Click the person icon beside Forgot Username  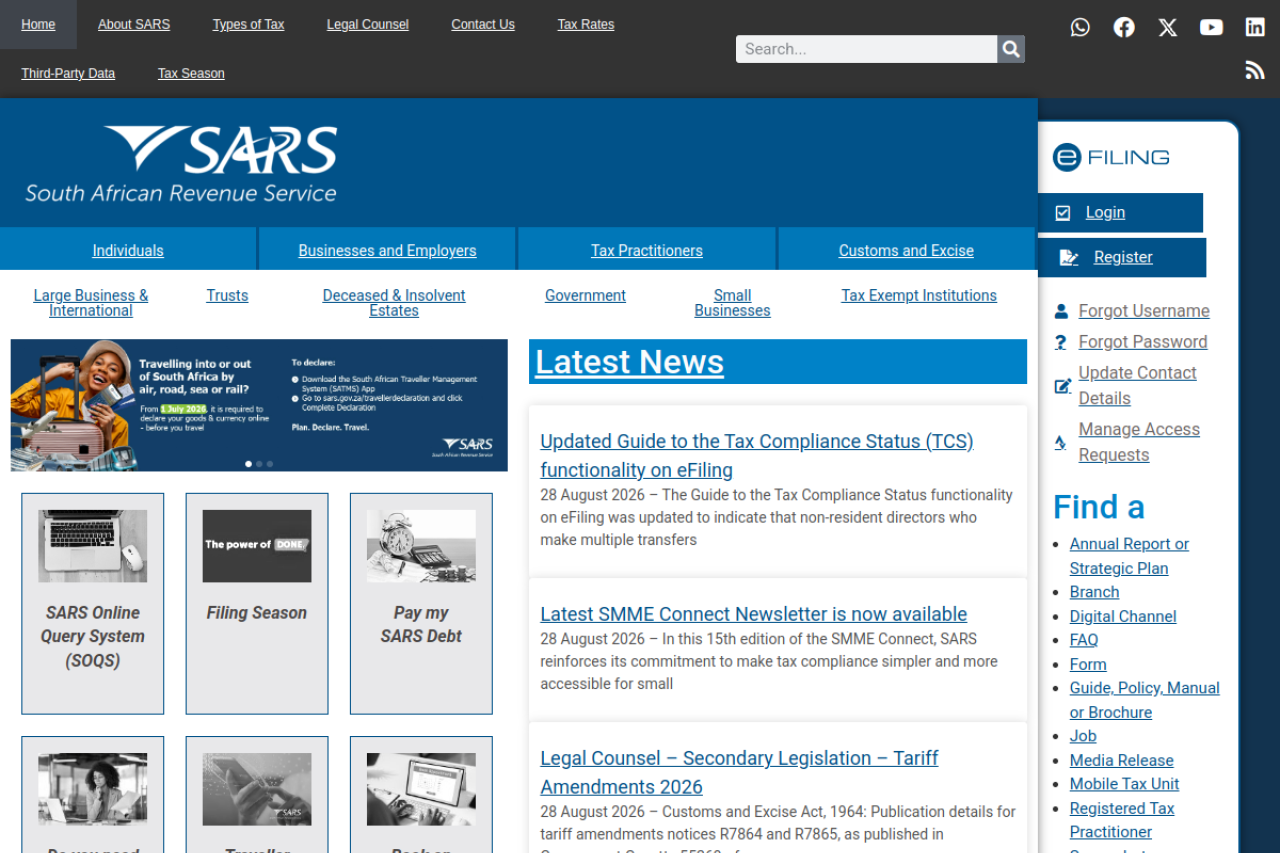(1061, 312)
